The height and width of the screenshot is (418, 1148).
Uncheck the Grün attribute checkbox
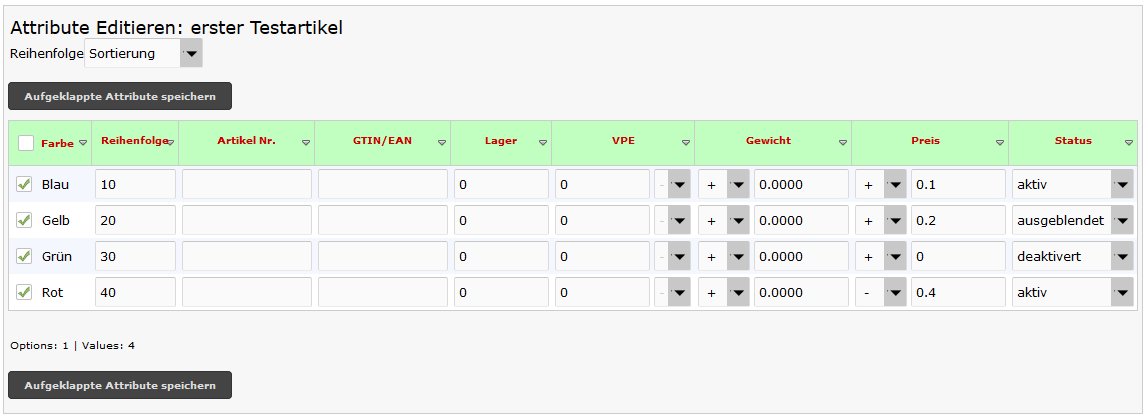click(25, 256)
